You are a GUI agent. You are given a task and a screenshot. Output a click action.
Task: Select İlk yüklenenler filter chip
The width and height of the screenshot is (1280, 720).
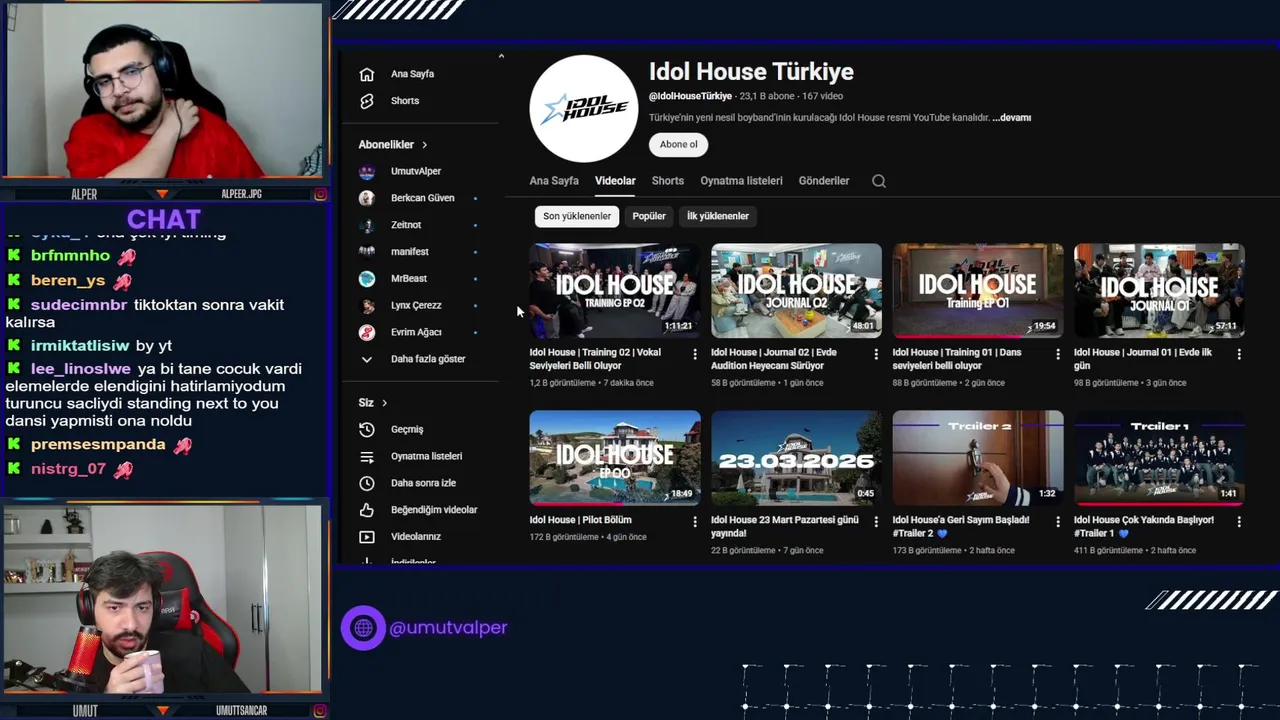(718, 216)
